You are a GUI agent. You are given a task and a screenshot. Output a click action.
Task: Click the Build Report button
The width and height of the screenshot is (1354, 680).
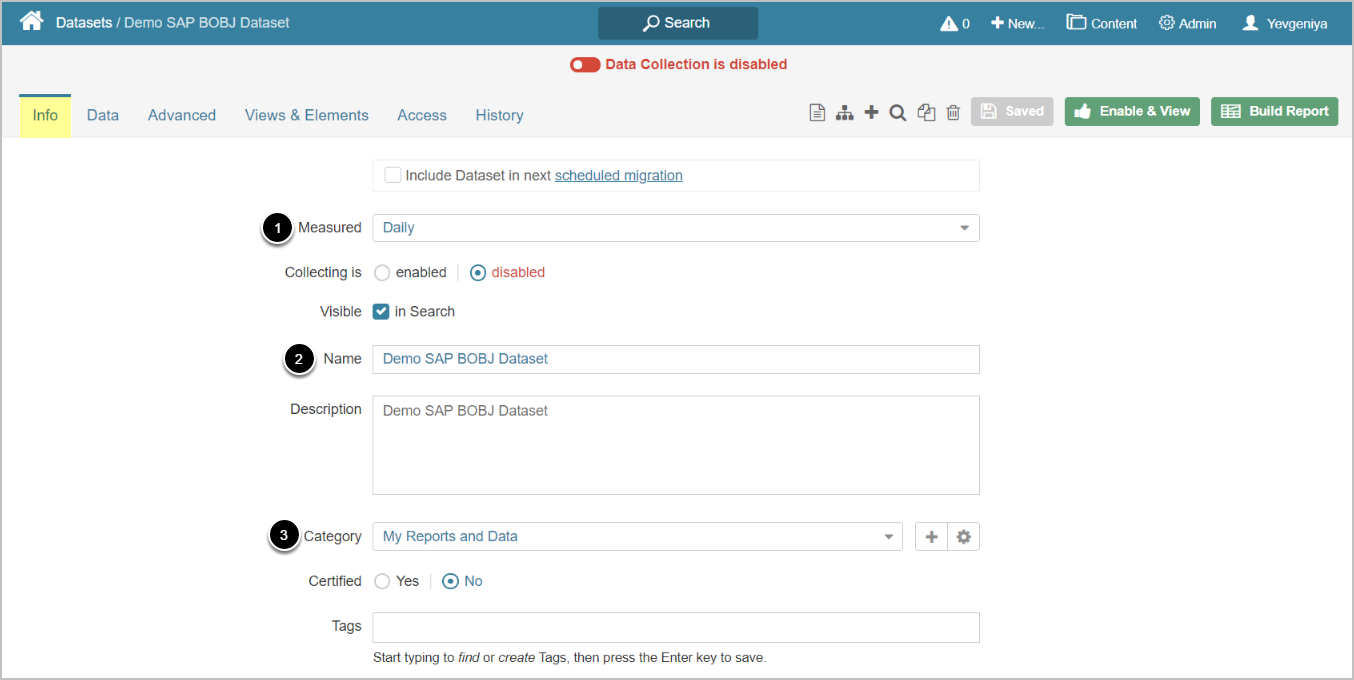tap(1274, 111)
